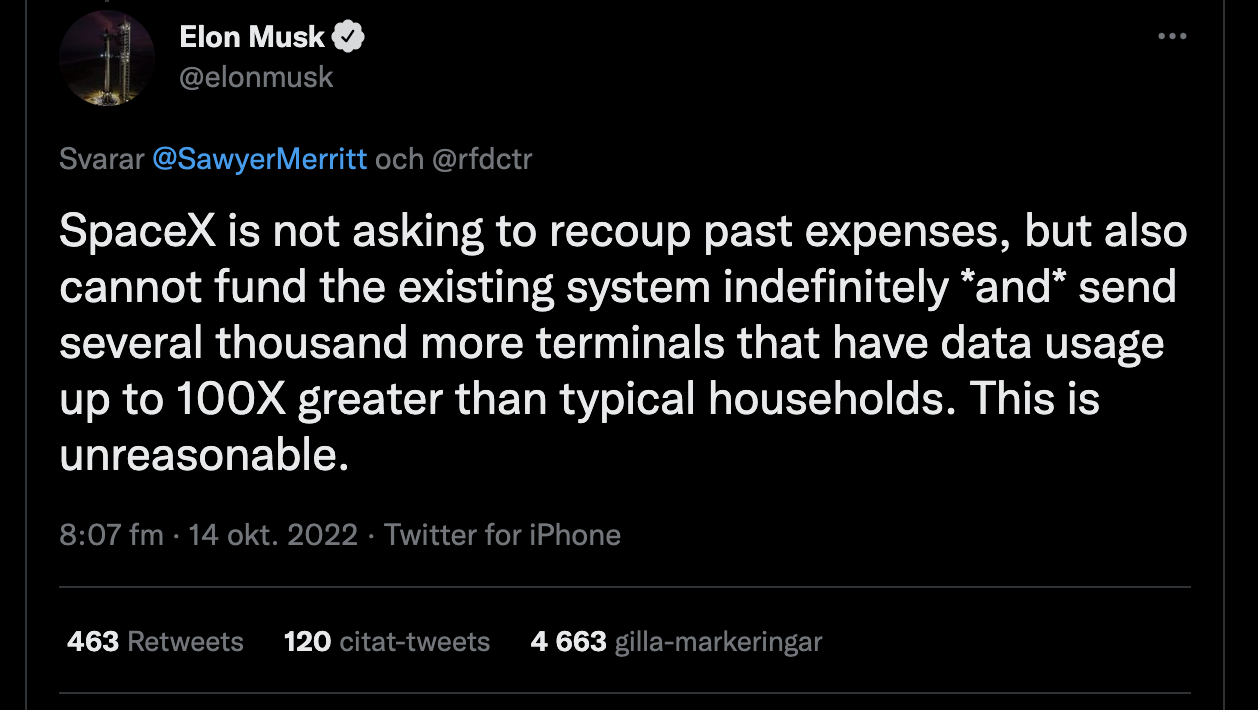Click the word "och" between the mentions

pos(399,159)
